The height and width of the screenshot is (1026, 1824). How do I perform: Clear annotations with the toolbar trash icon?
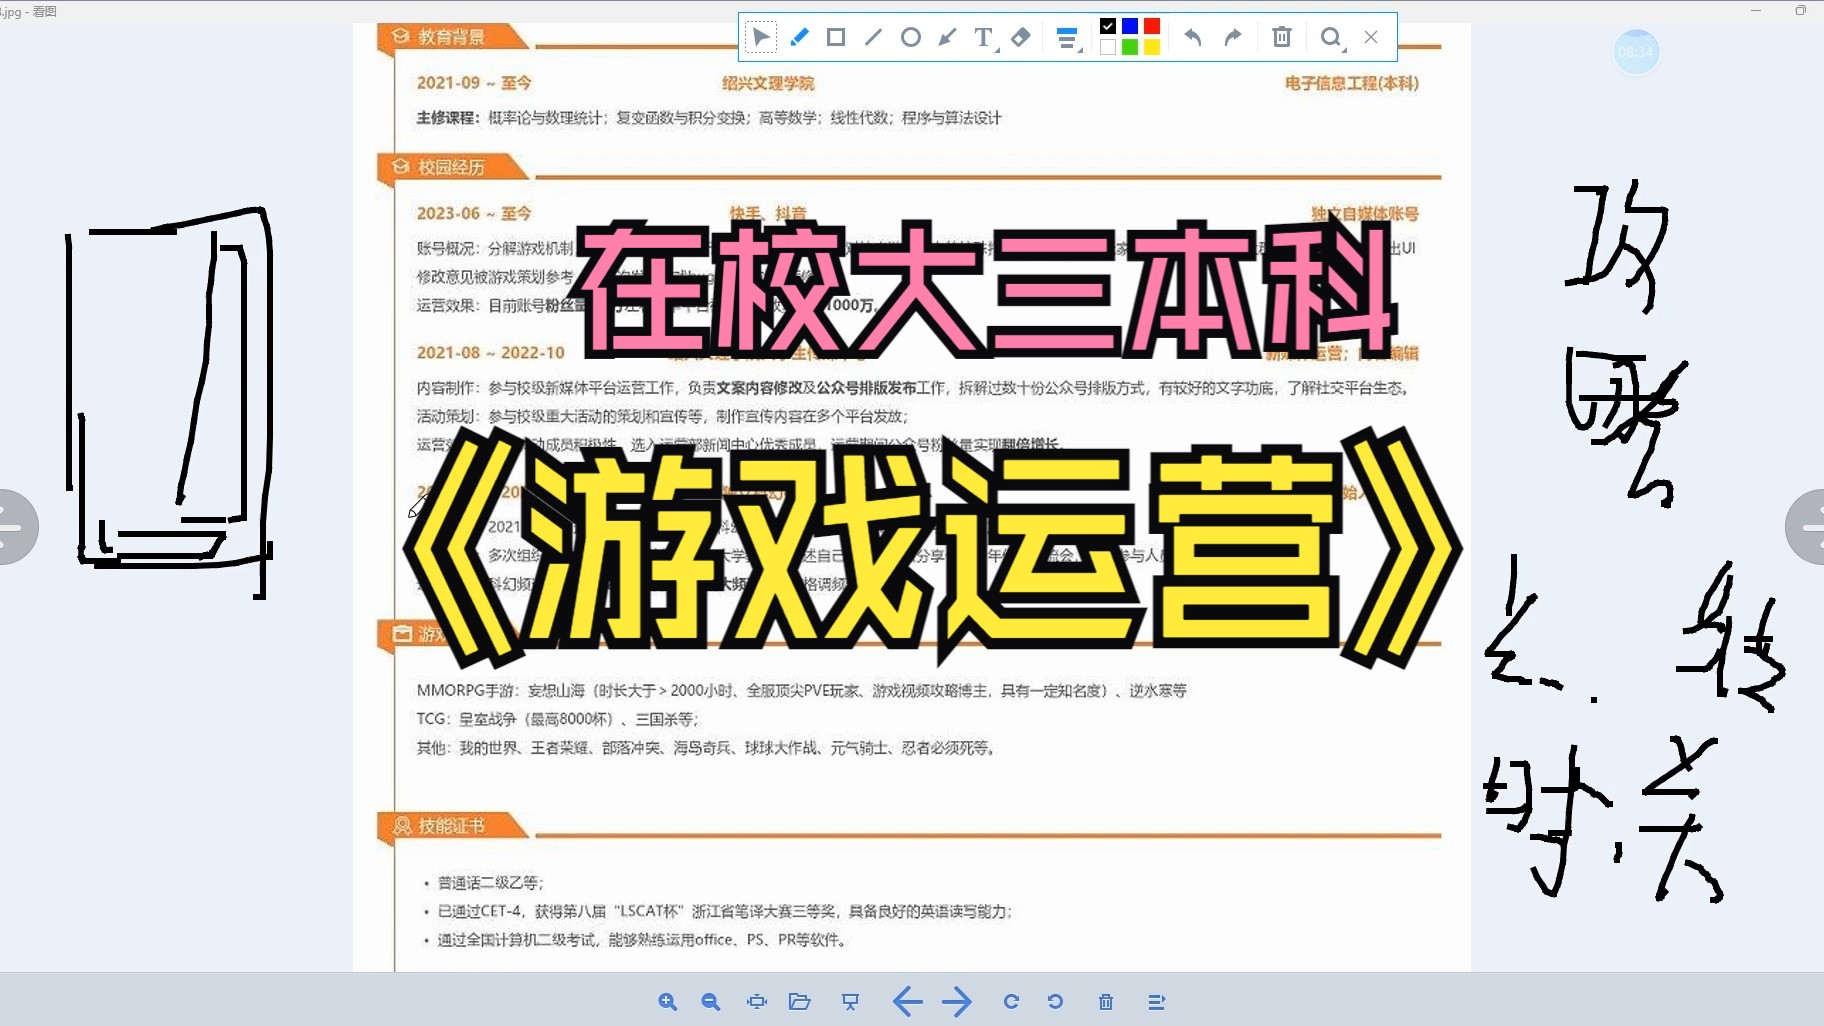[1282, 38]
